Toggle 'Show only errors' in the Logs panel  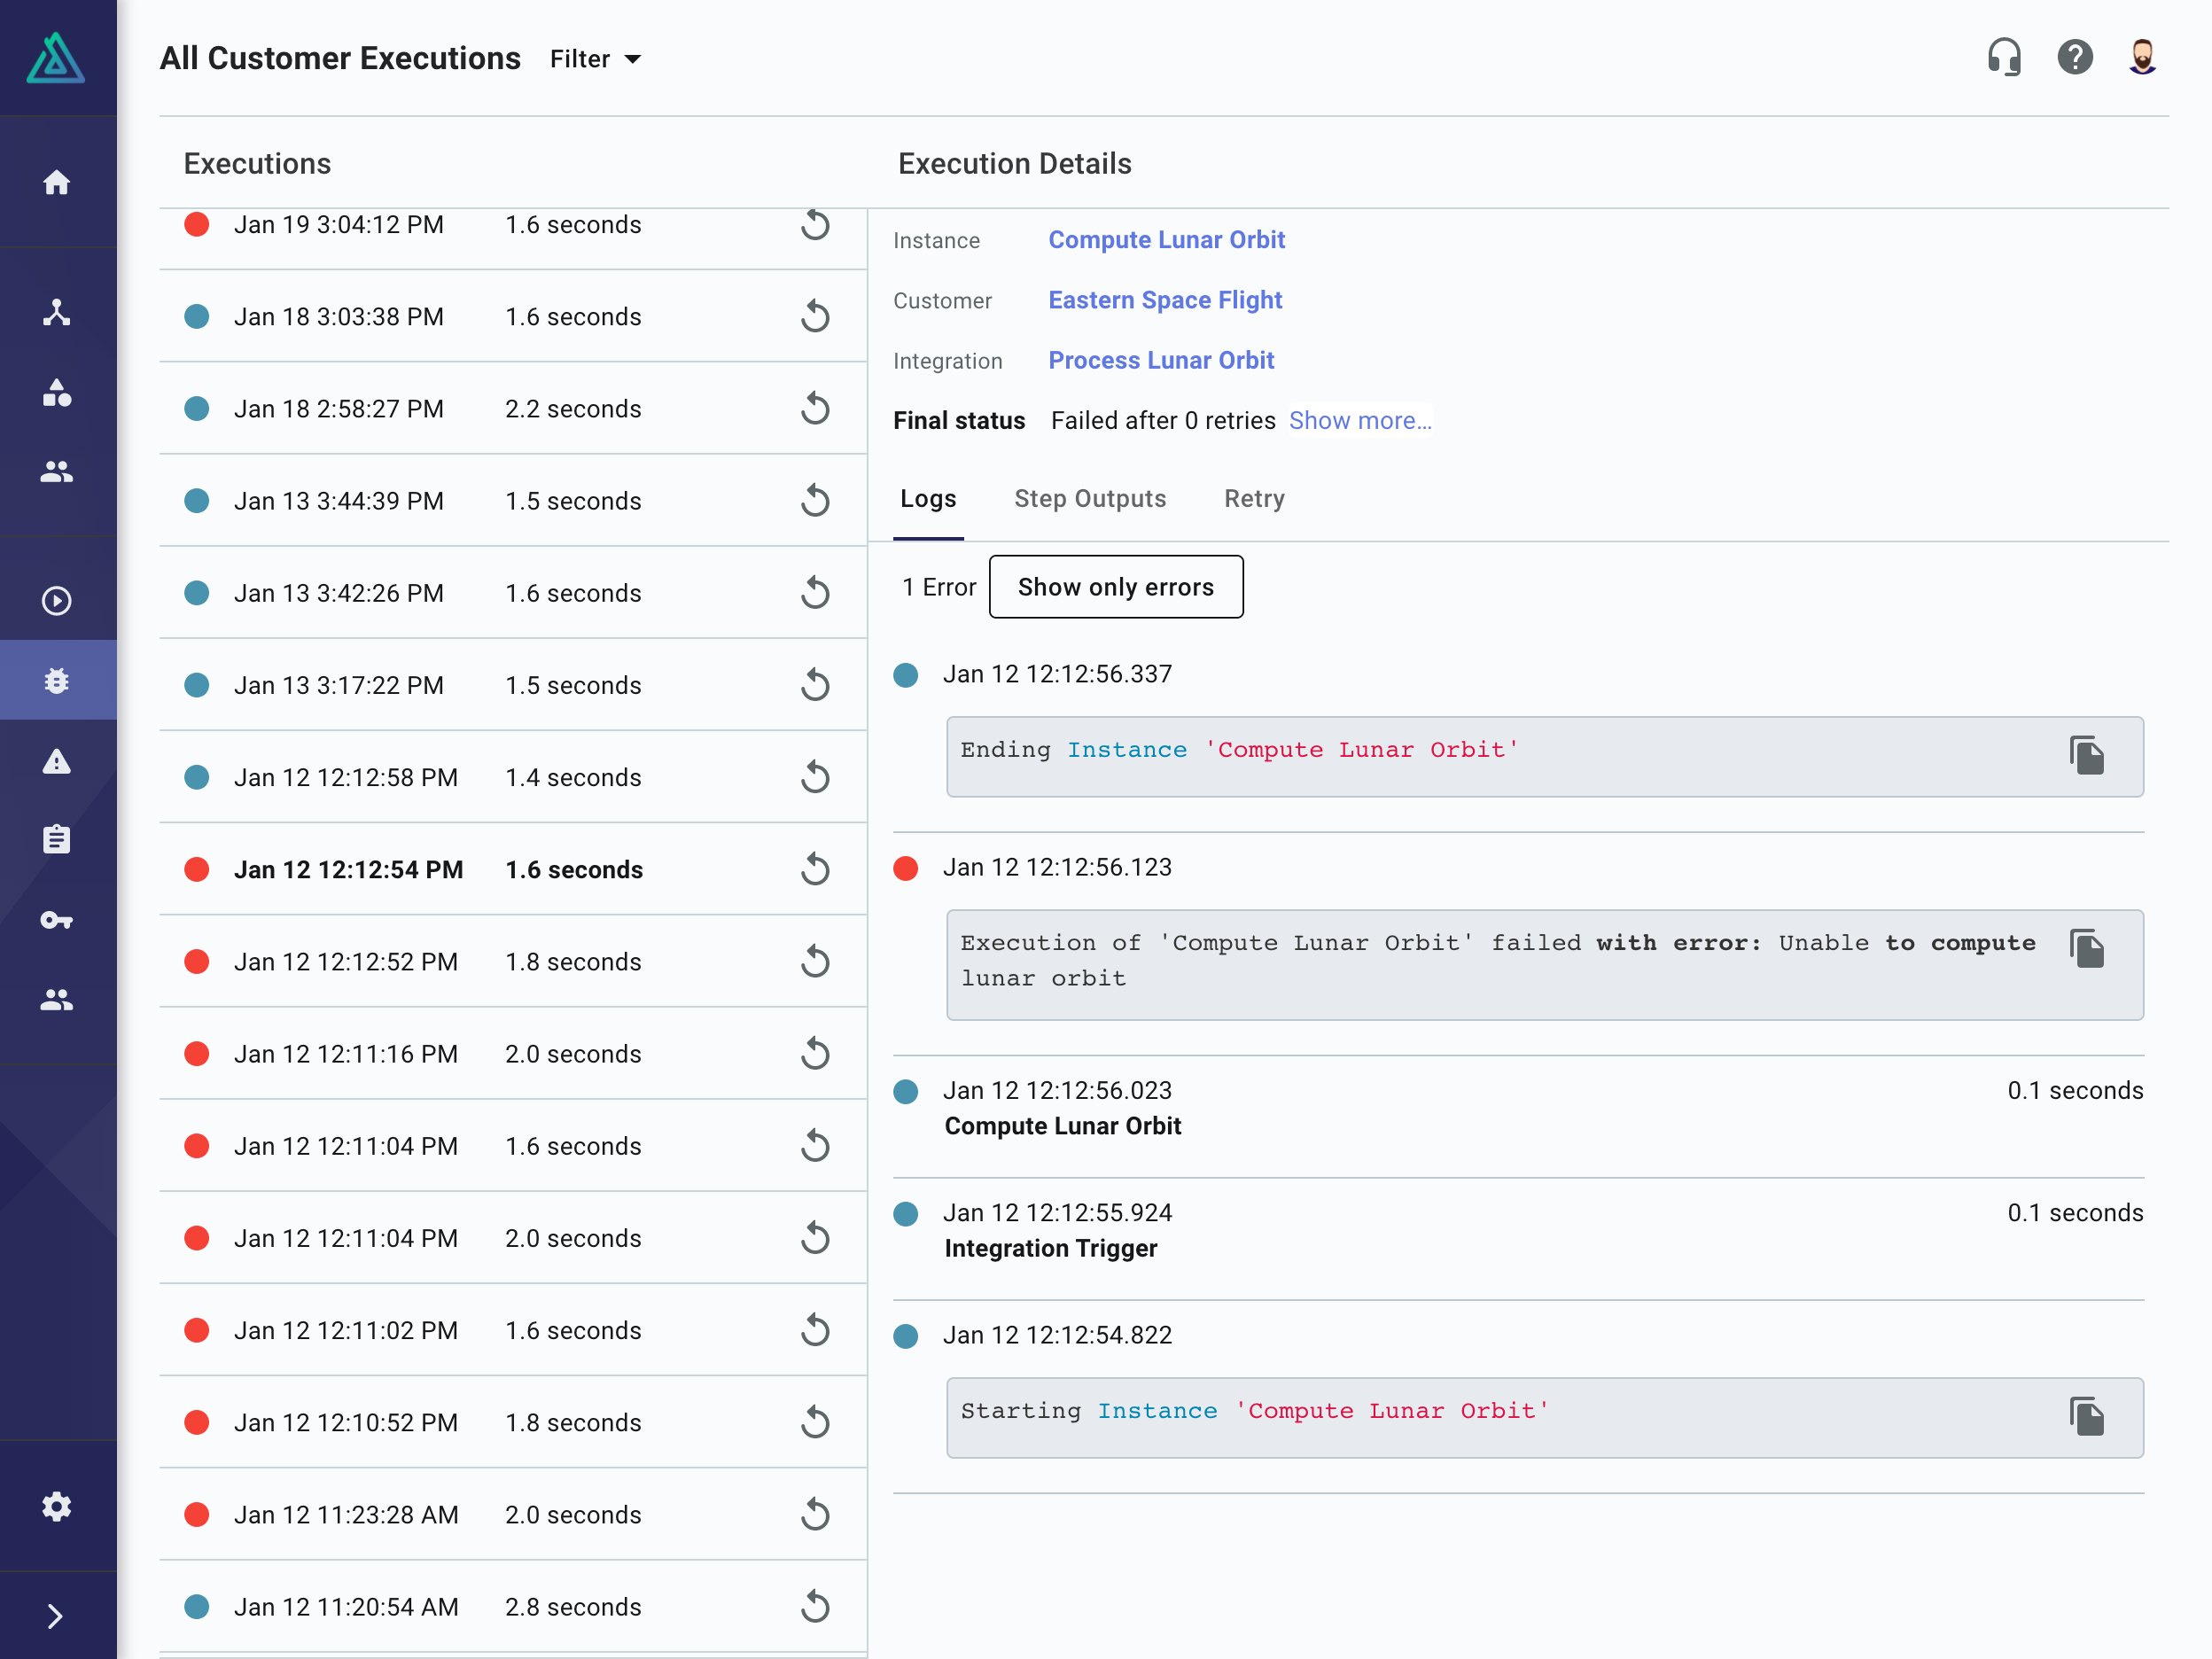pos(1116,587)
